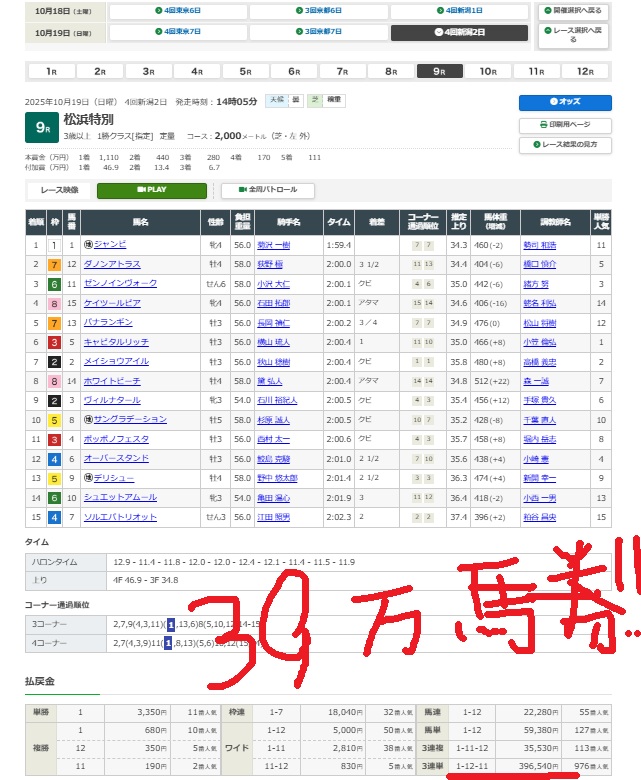Open the 印刷用ページ print page

click(565, 125)
